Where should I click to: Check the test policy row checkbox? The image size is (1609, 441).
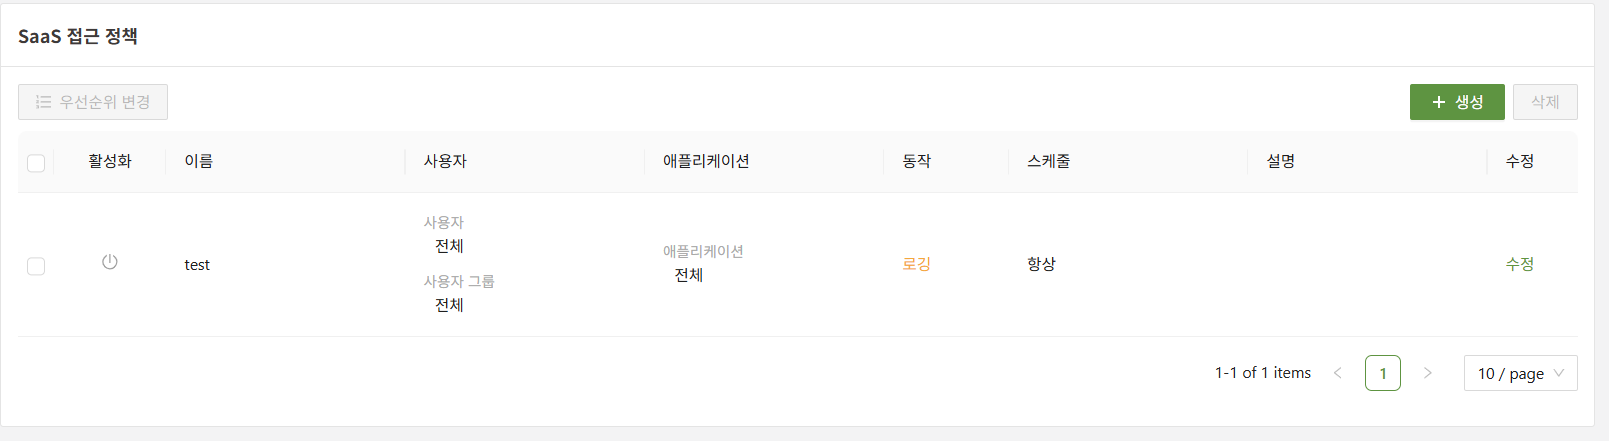pyautogui.click(x=36, y=266)
